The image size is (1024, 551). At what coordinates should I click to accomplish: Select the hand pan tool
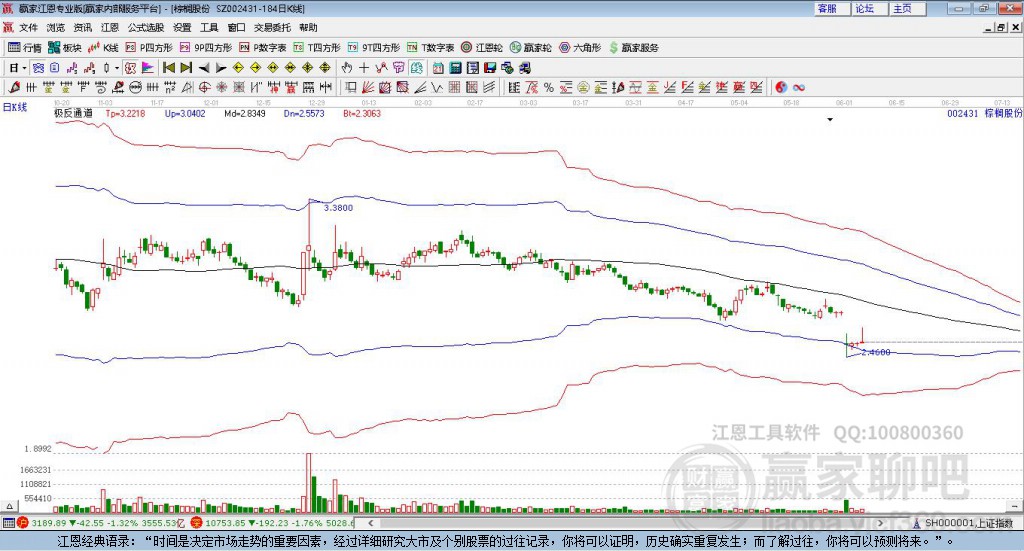click(x=347, y=68)
